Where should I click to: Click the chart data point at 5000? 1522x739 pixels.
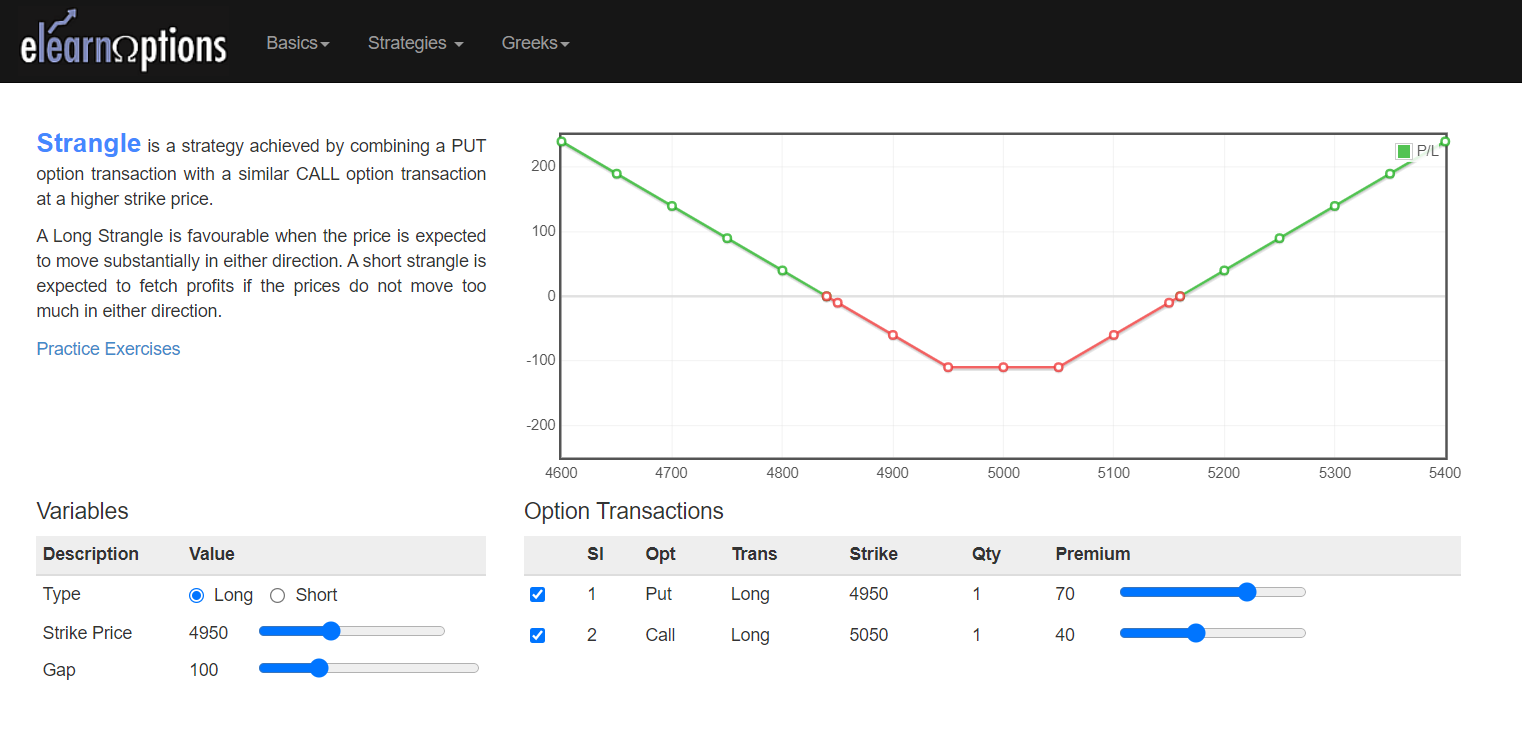pos(1003,367)
